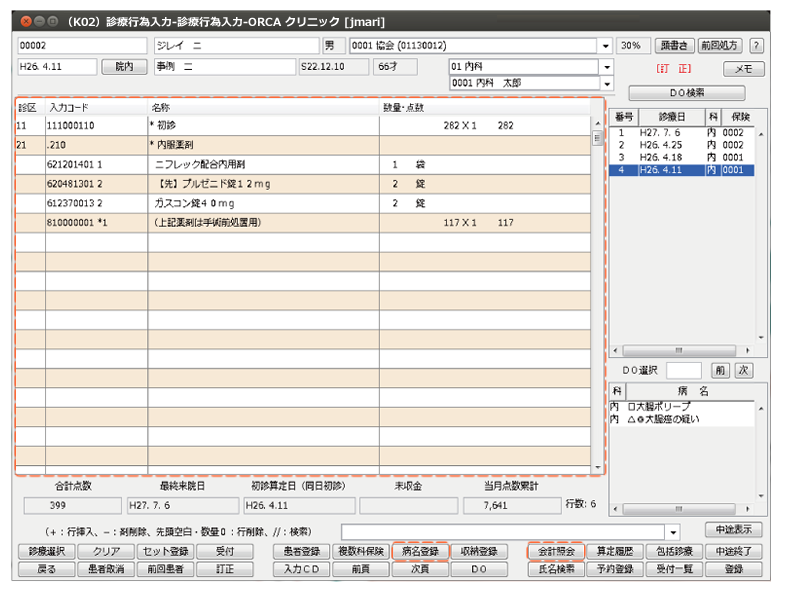Click the ? help button
The width and height of the screenshot is (785, 589).
pyautogui.click(x=756, y=46)
